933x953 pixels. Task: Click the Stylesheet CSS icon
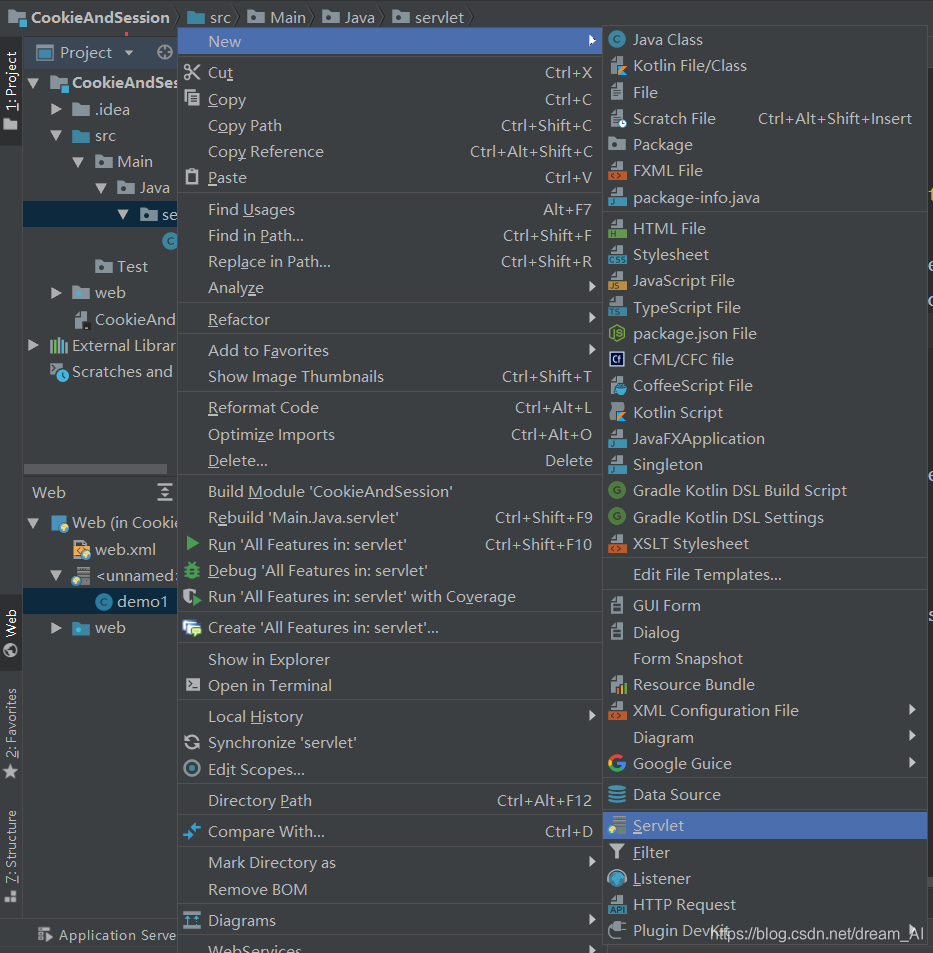tap(617, 255)
